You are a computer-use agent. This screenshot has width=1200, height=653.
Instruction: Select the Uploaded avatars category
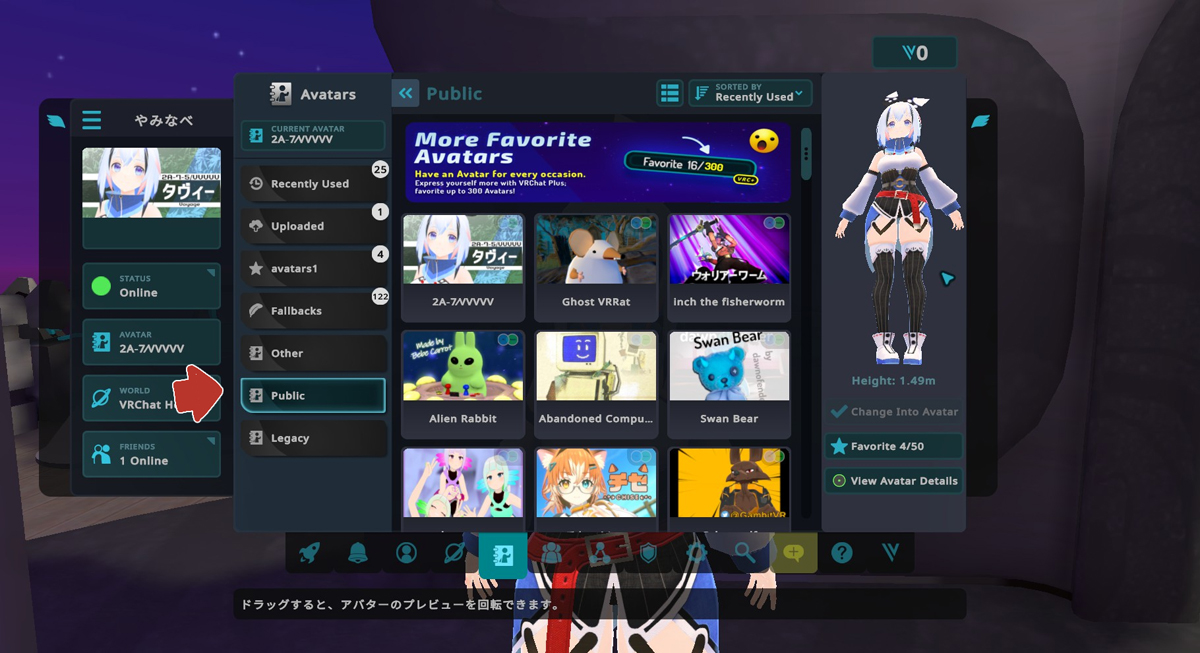(x=313, y=226)
